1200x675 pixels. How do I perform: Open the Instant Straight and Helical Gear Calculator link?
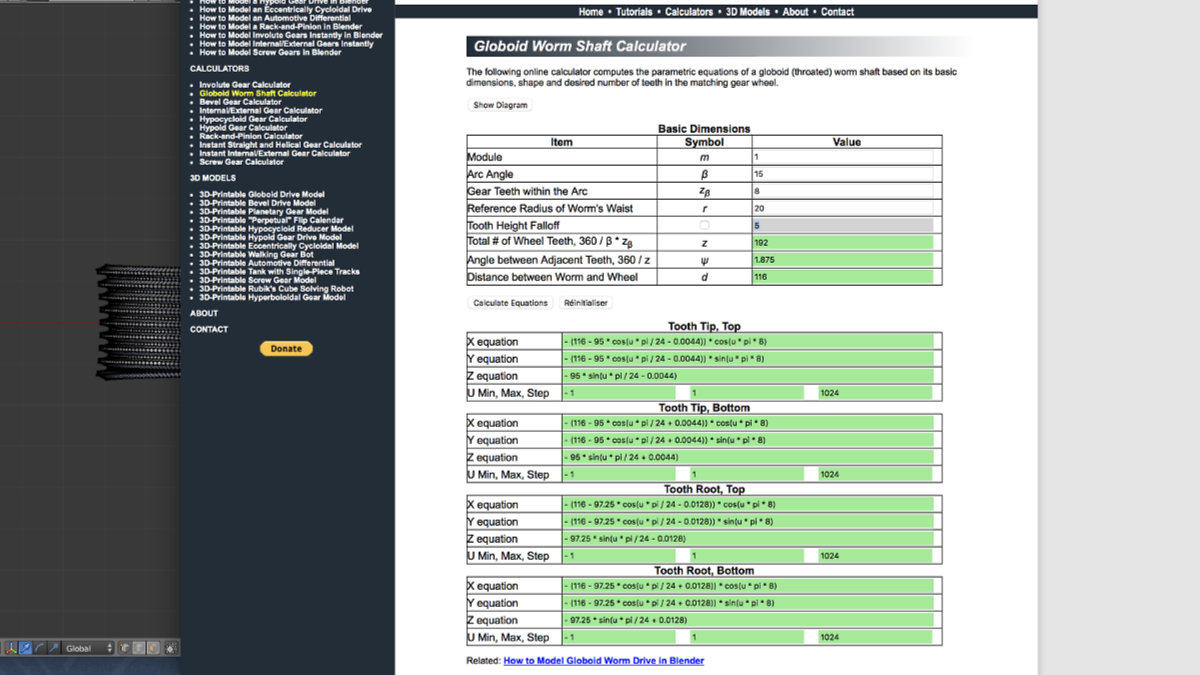280,145
